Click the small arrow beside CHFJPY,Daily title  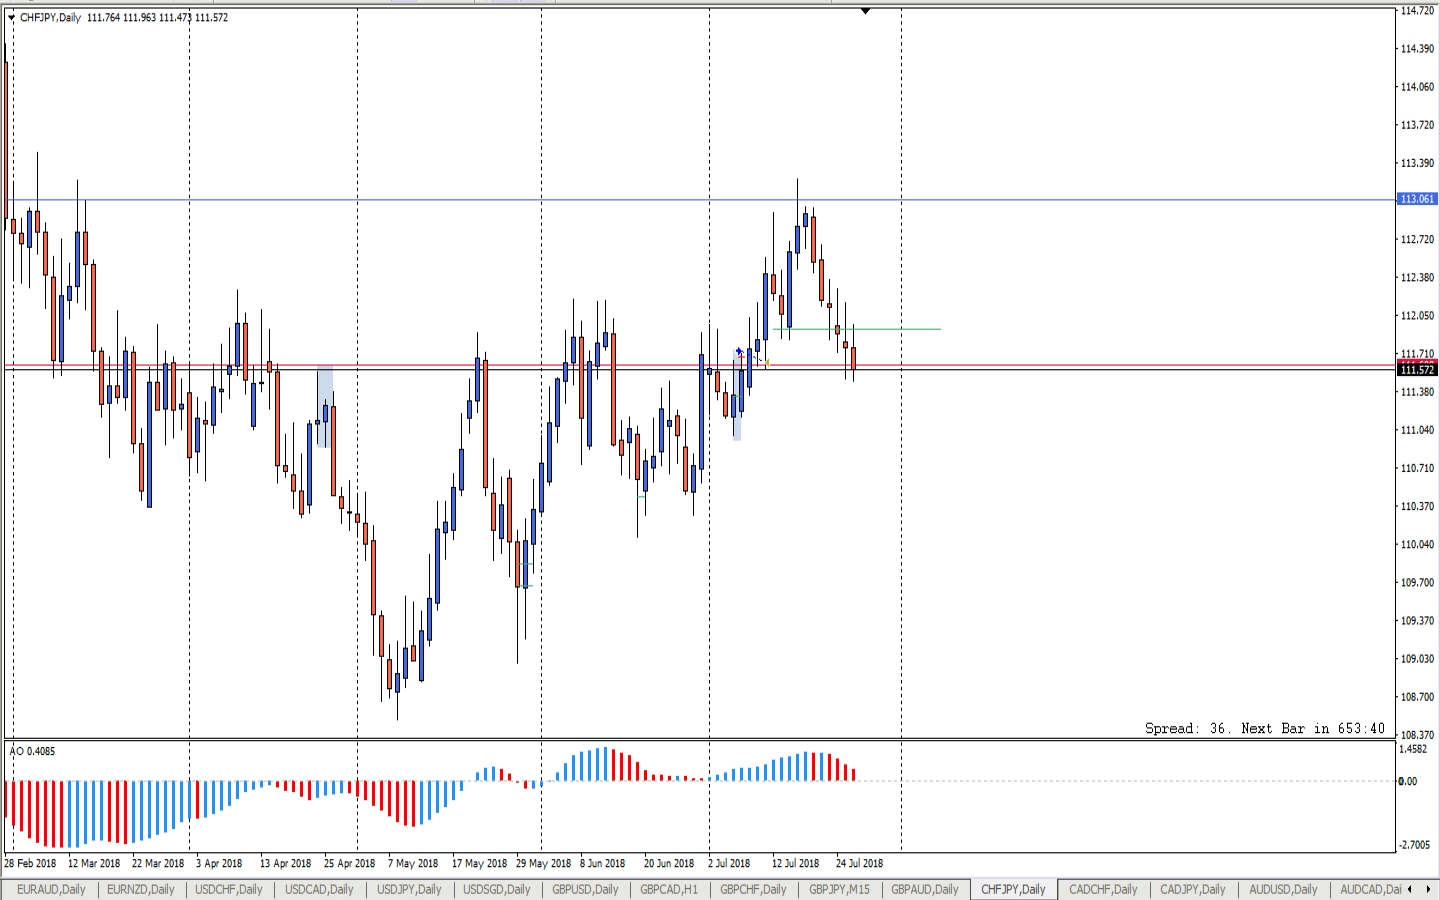pos(11,17)
